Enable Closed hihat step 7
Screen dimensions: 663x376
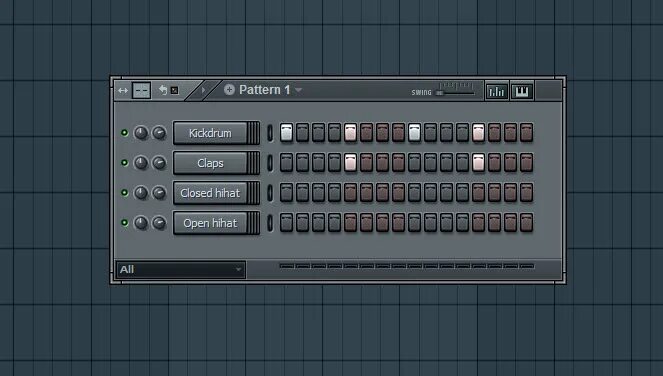[382, 192]
